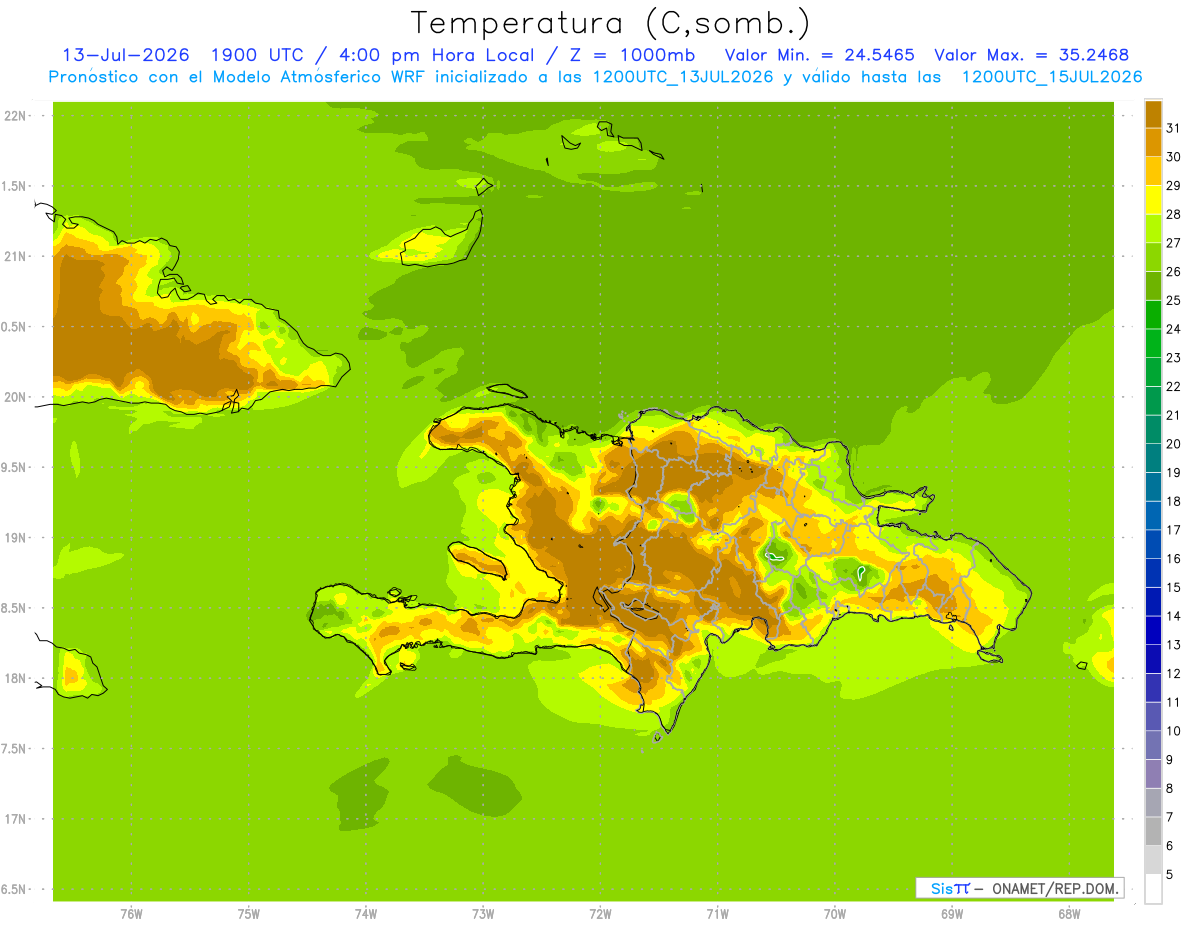Click the "69W" longitude axis label
The height and width of the screenshot is (927, 1200).
point(952,914)
